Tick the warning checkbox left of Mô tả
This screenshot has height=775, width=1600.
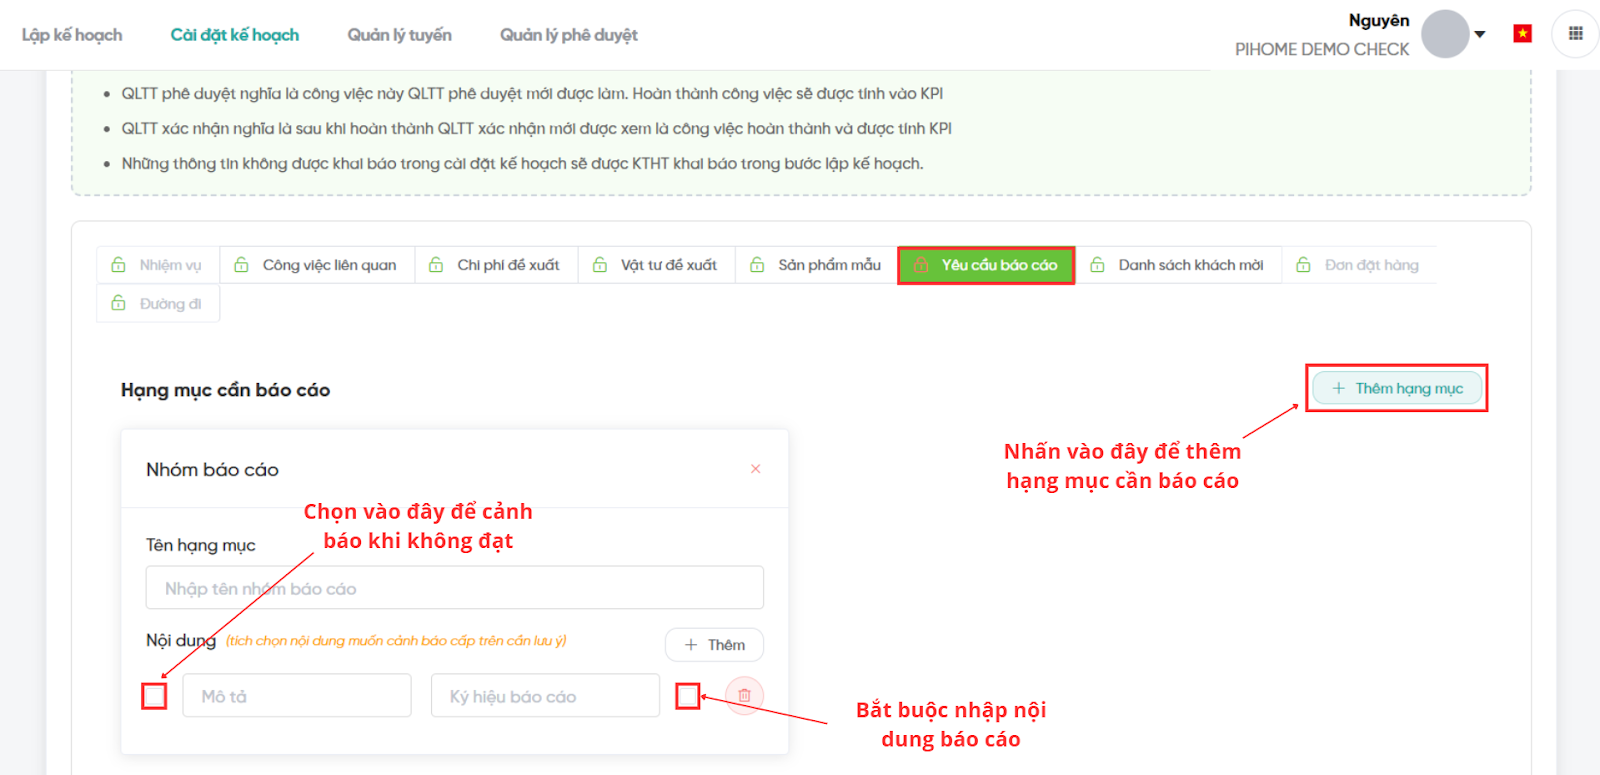[154, 696]
